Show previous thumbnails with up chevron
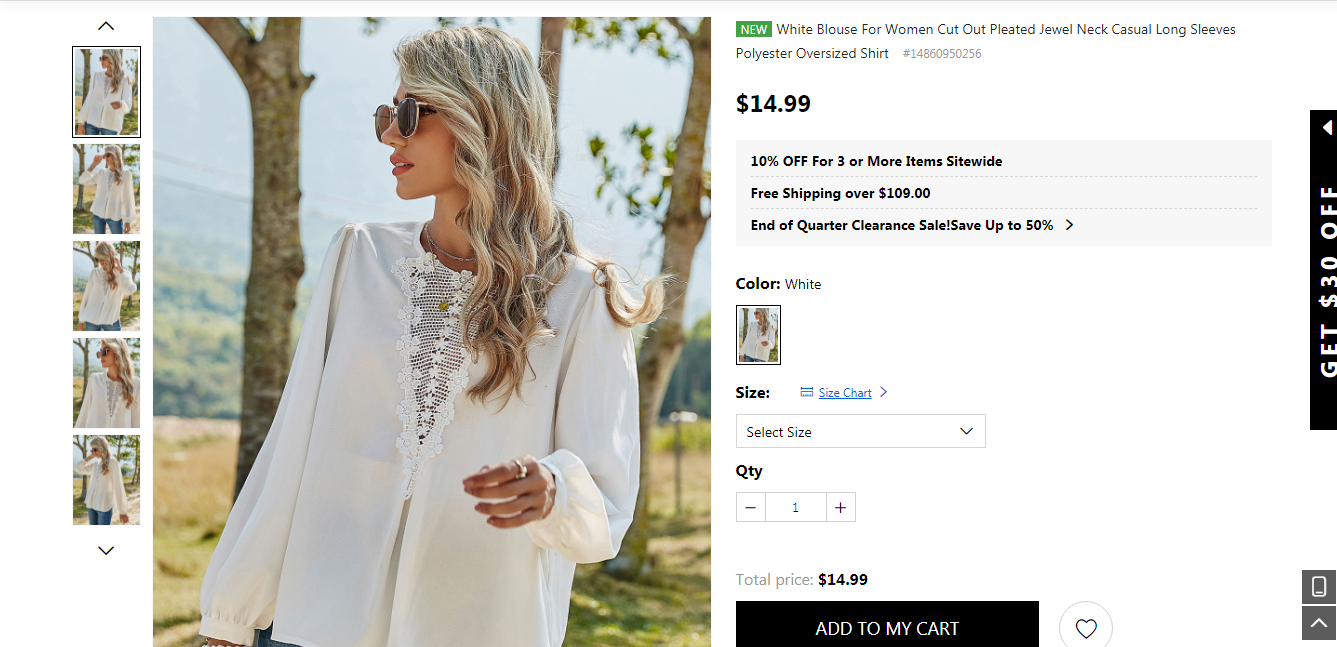Screen dimensions: 1337x647 (x=106, y=26)
